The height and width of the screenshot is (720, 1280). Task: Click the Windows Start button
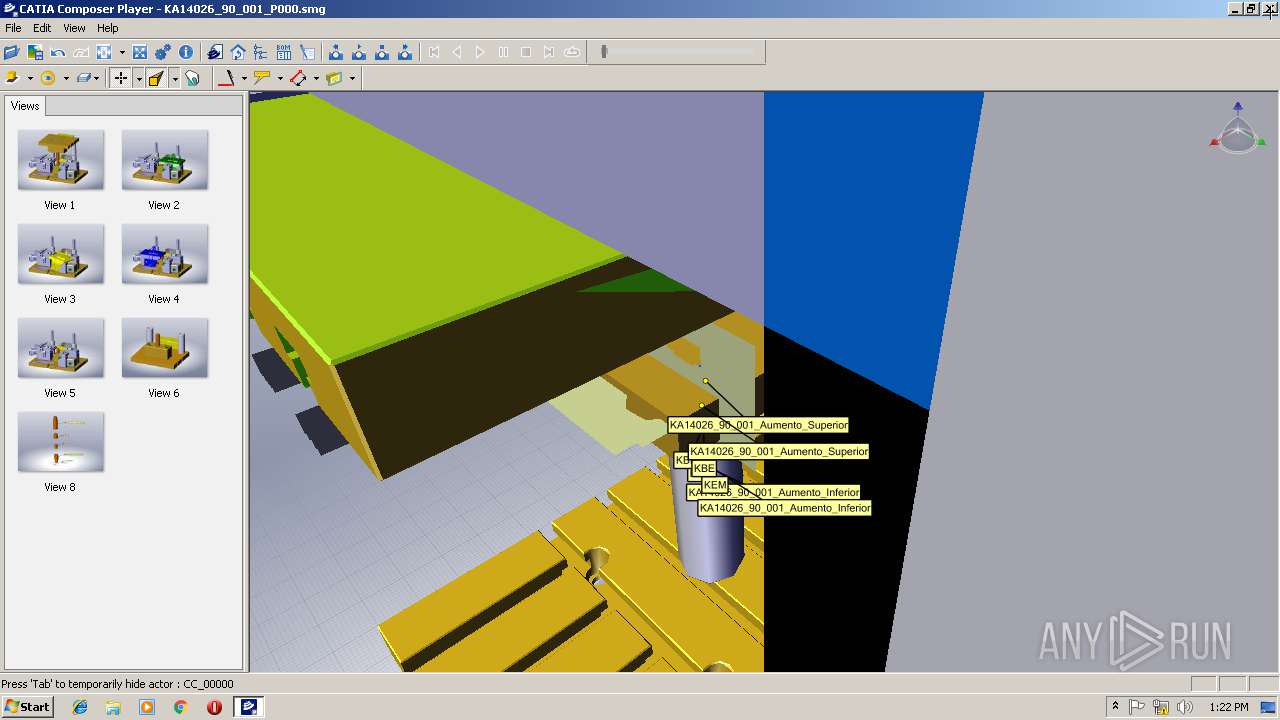point(27,707)
